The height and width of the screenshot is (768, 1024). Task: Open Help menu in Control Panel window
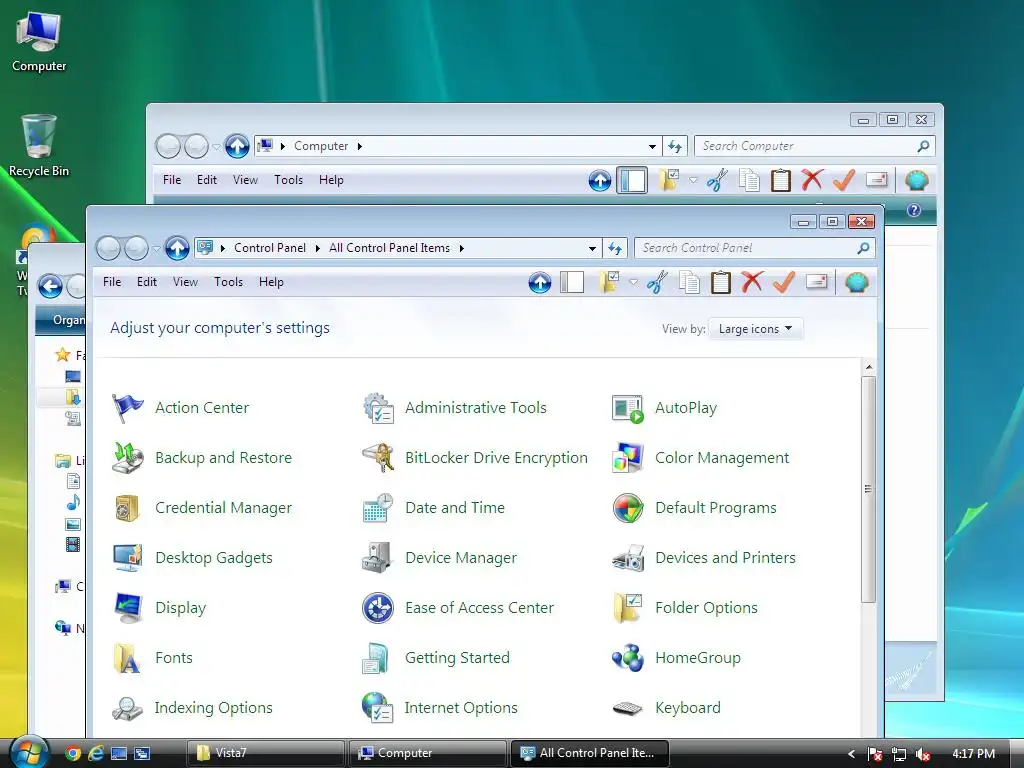pos(271,282)
